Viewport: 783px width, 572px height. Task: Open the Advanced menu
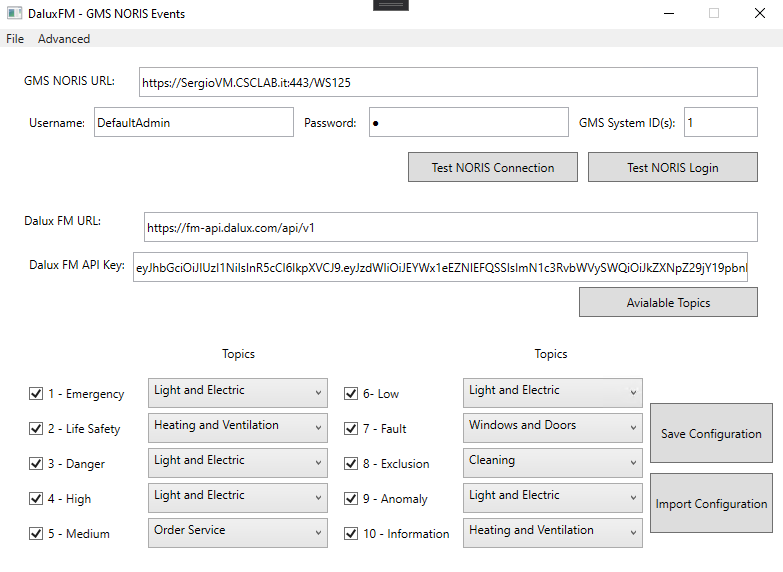click(64, 39)
